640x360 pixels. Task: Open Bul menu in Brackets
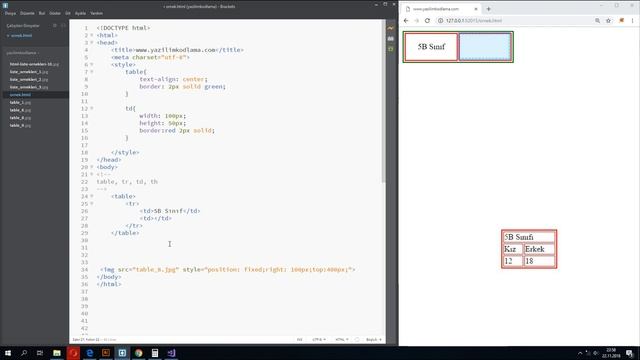pyautogui.click(x=42, y=13)
